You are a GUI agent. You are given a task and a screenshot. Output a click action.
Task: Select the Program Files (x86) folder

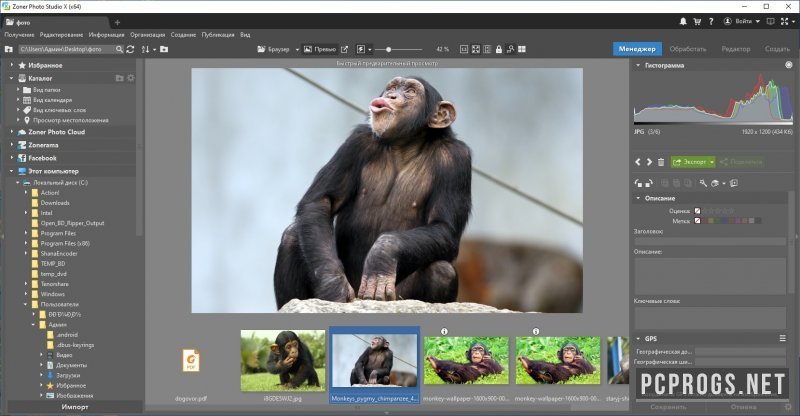[65, 243]
